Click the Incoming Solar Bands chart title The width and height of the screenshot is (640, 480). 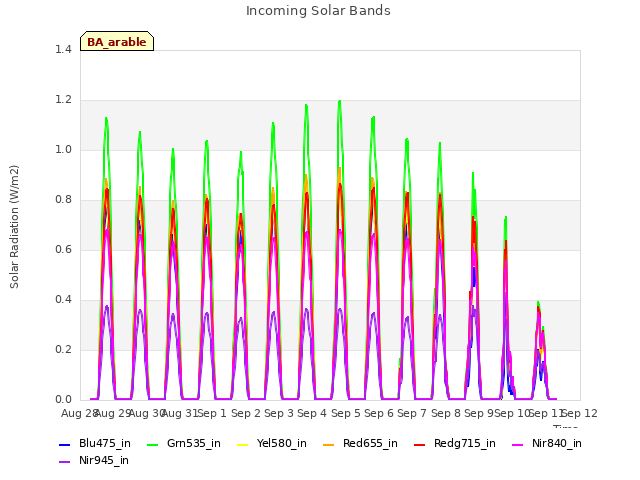click(318, 11)
